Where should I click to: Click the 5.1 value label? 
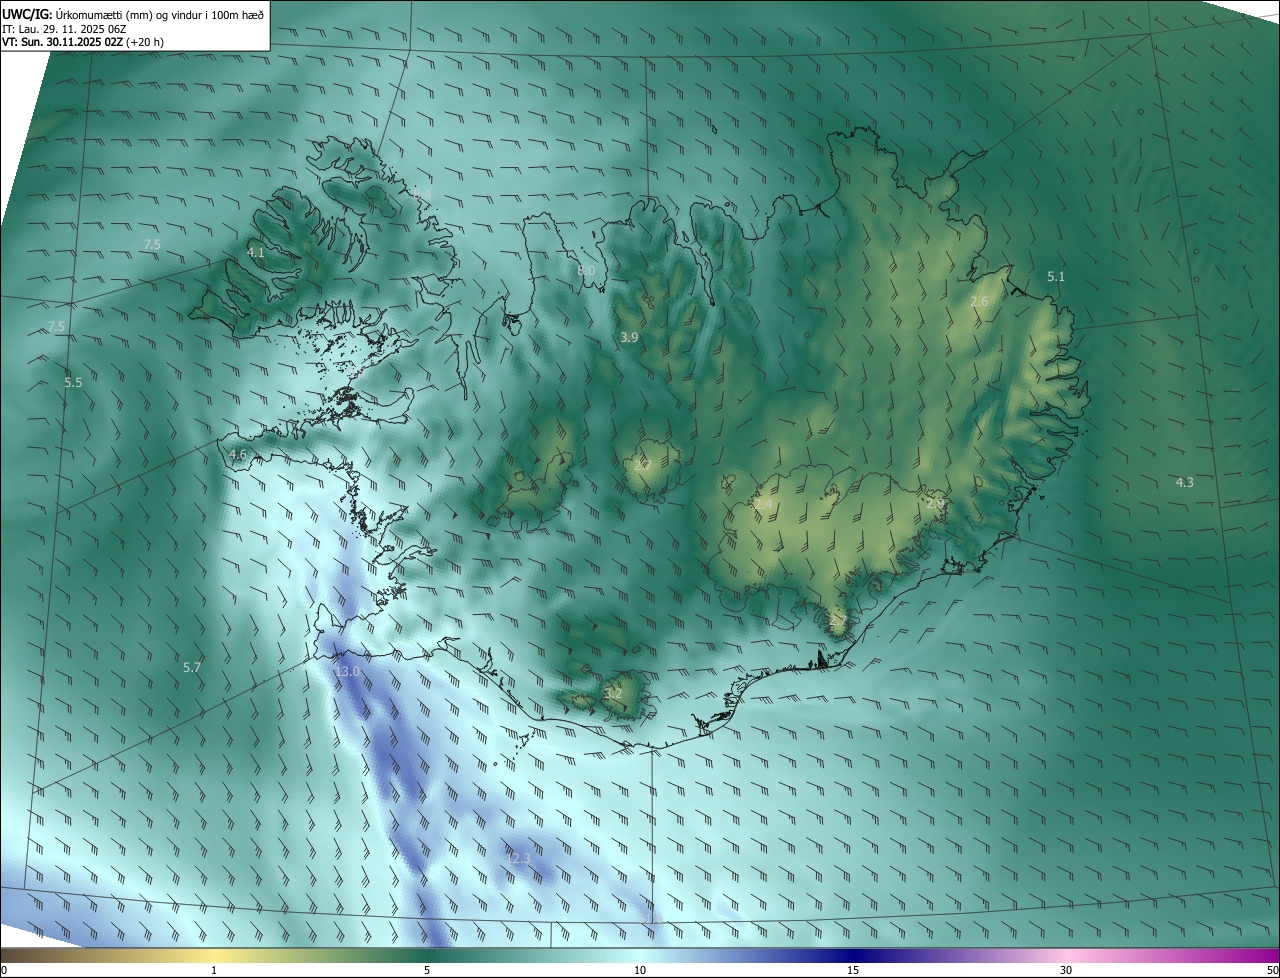(x=1056, y=276)
